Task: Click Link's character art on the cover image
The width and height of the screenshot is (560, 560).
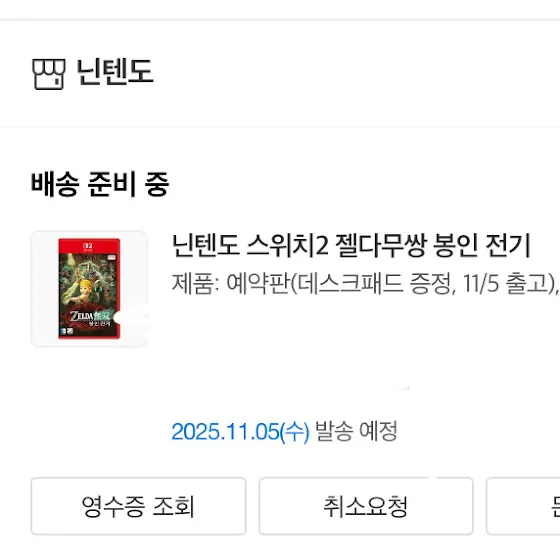Action: 88,291
